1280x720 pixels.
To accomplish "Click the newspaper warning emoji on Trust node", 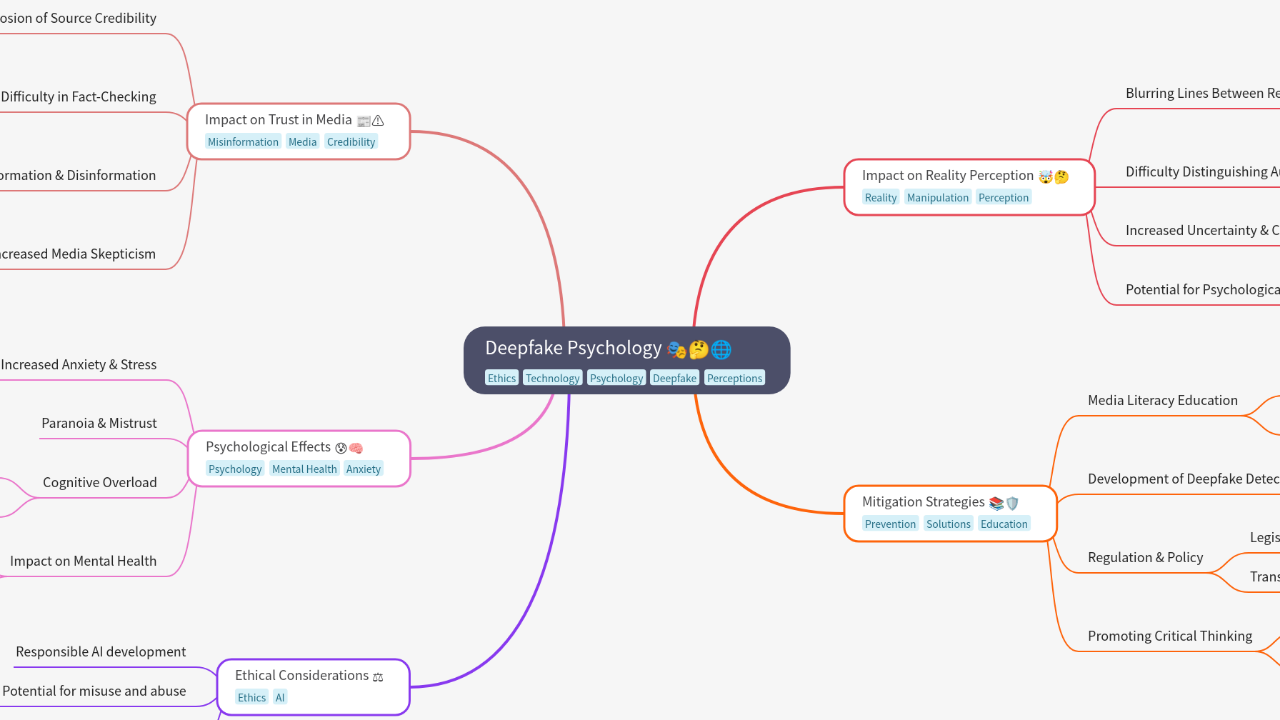I will pos(371,120).
